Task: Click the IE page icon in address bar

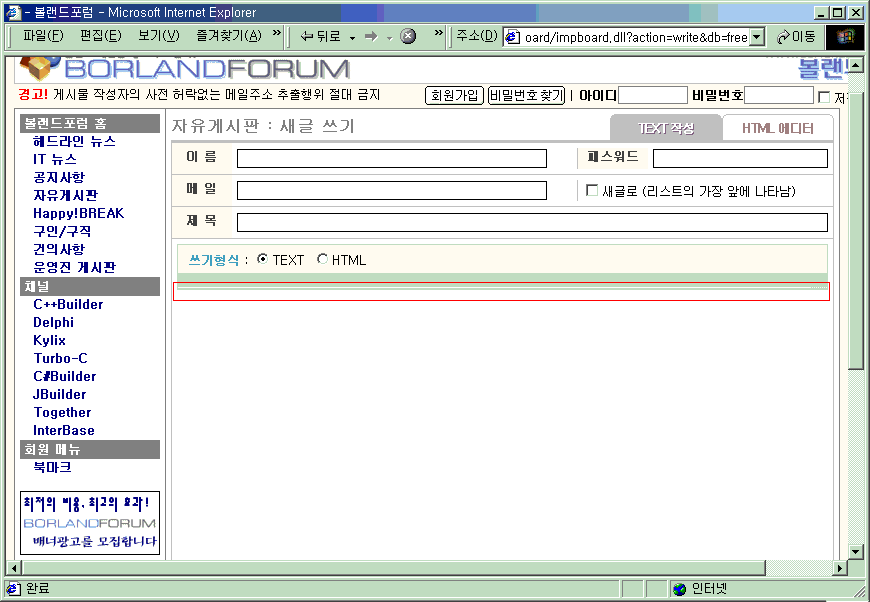Action: [x=513, y=37]
